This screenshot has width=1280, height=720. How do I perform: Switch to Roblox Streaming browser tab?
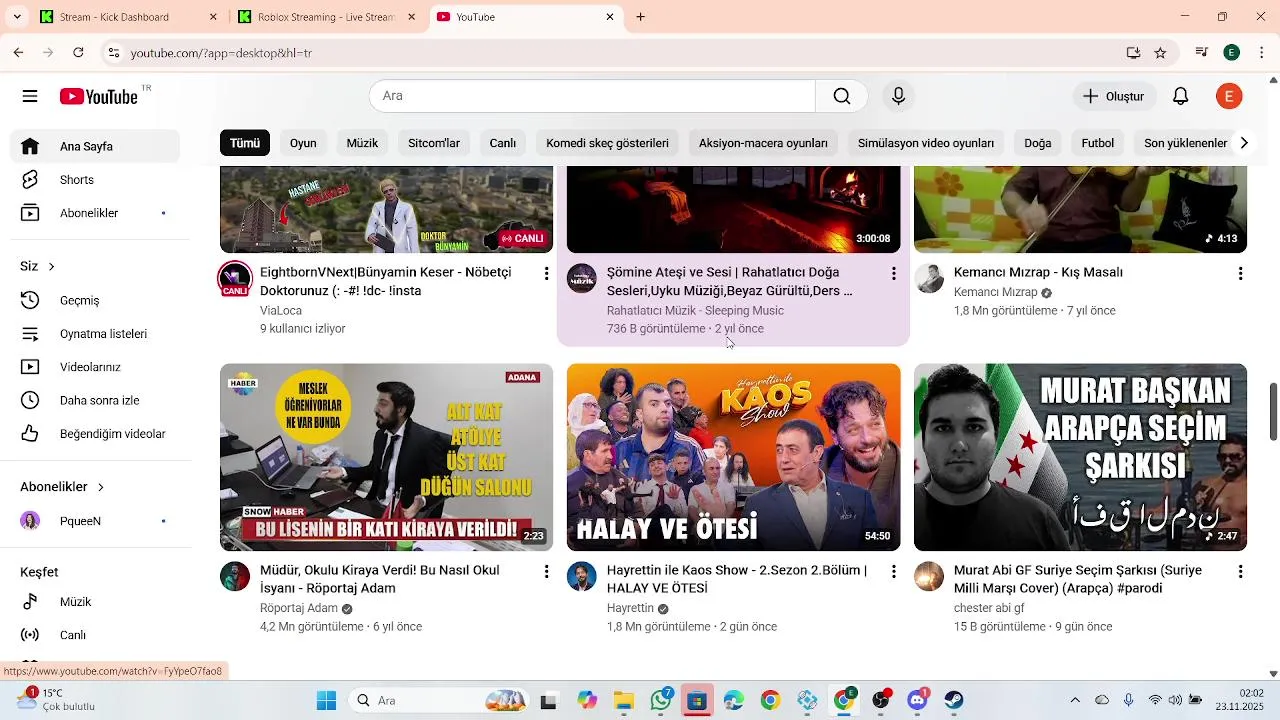[326, 17]
